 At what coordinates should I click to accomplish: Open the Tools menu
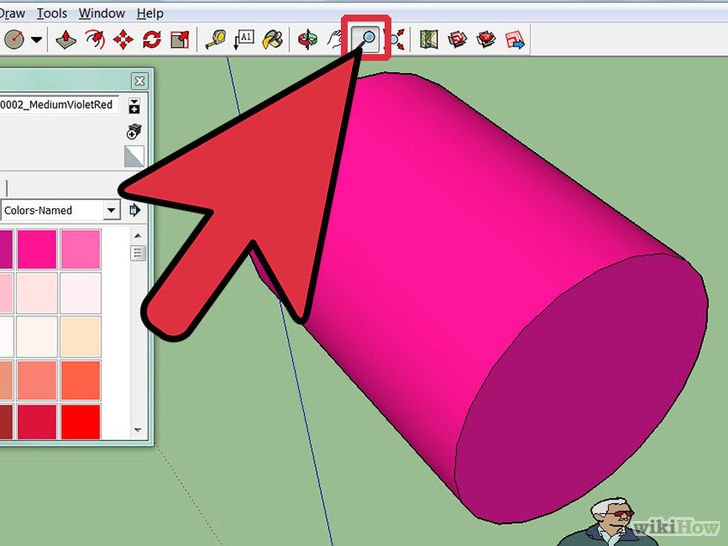coord(51,13)
